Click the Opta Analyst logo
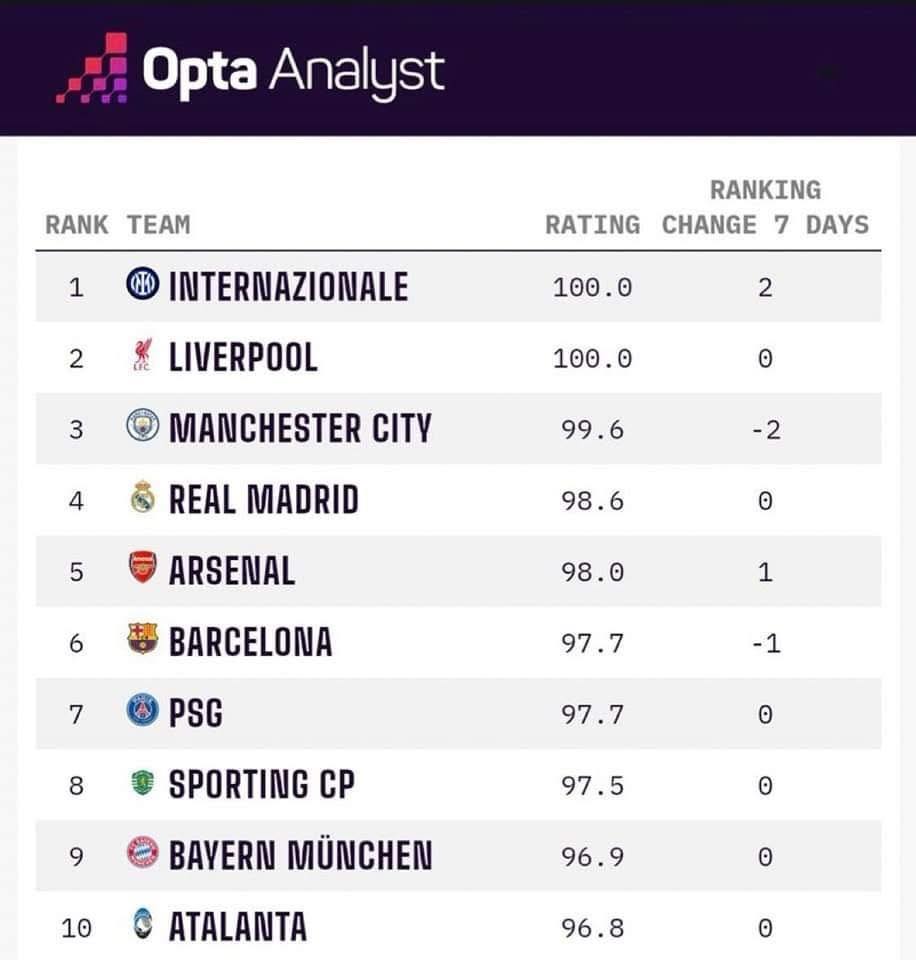 click(x=250, y=71)
